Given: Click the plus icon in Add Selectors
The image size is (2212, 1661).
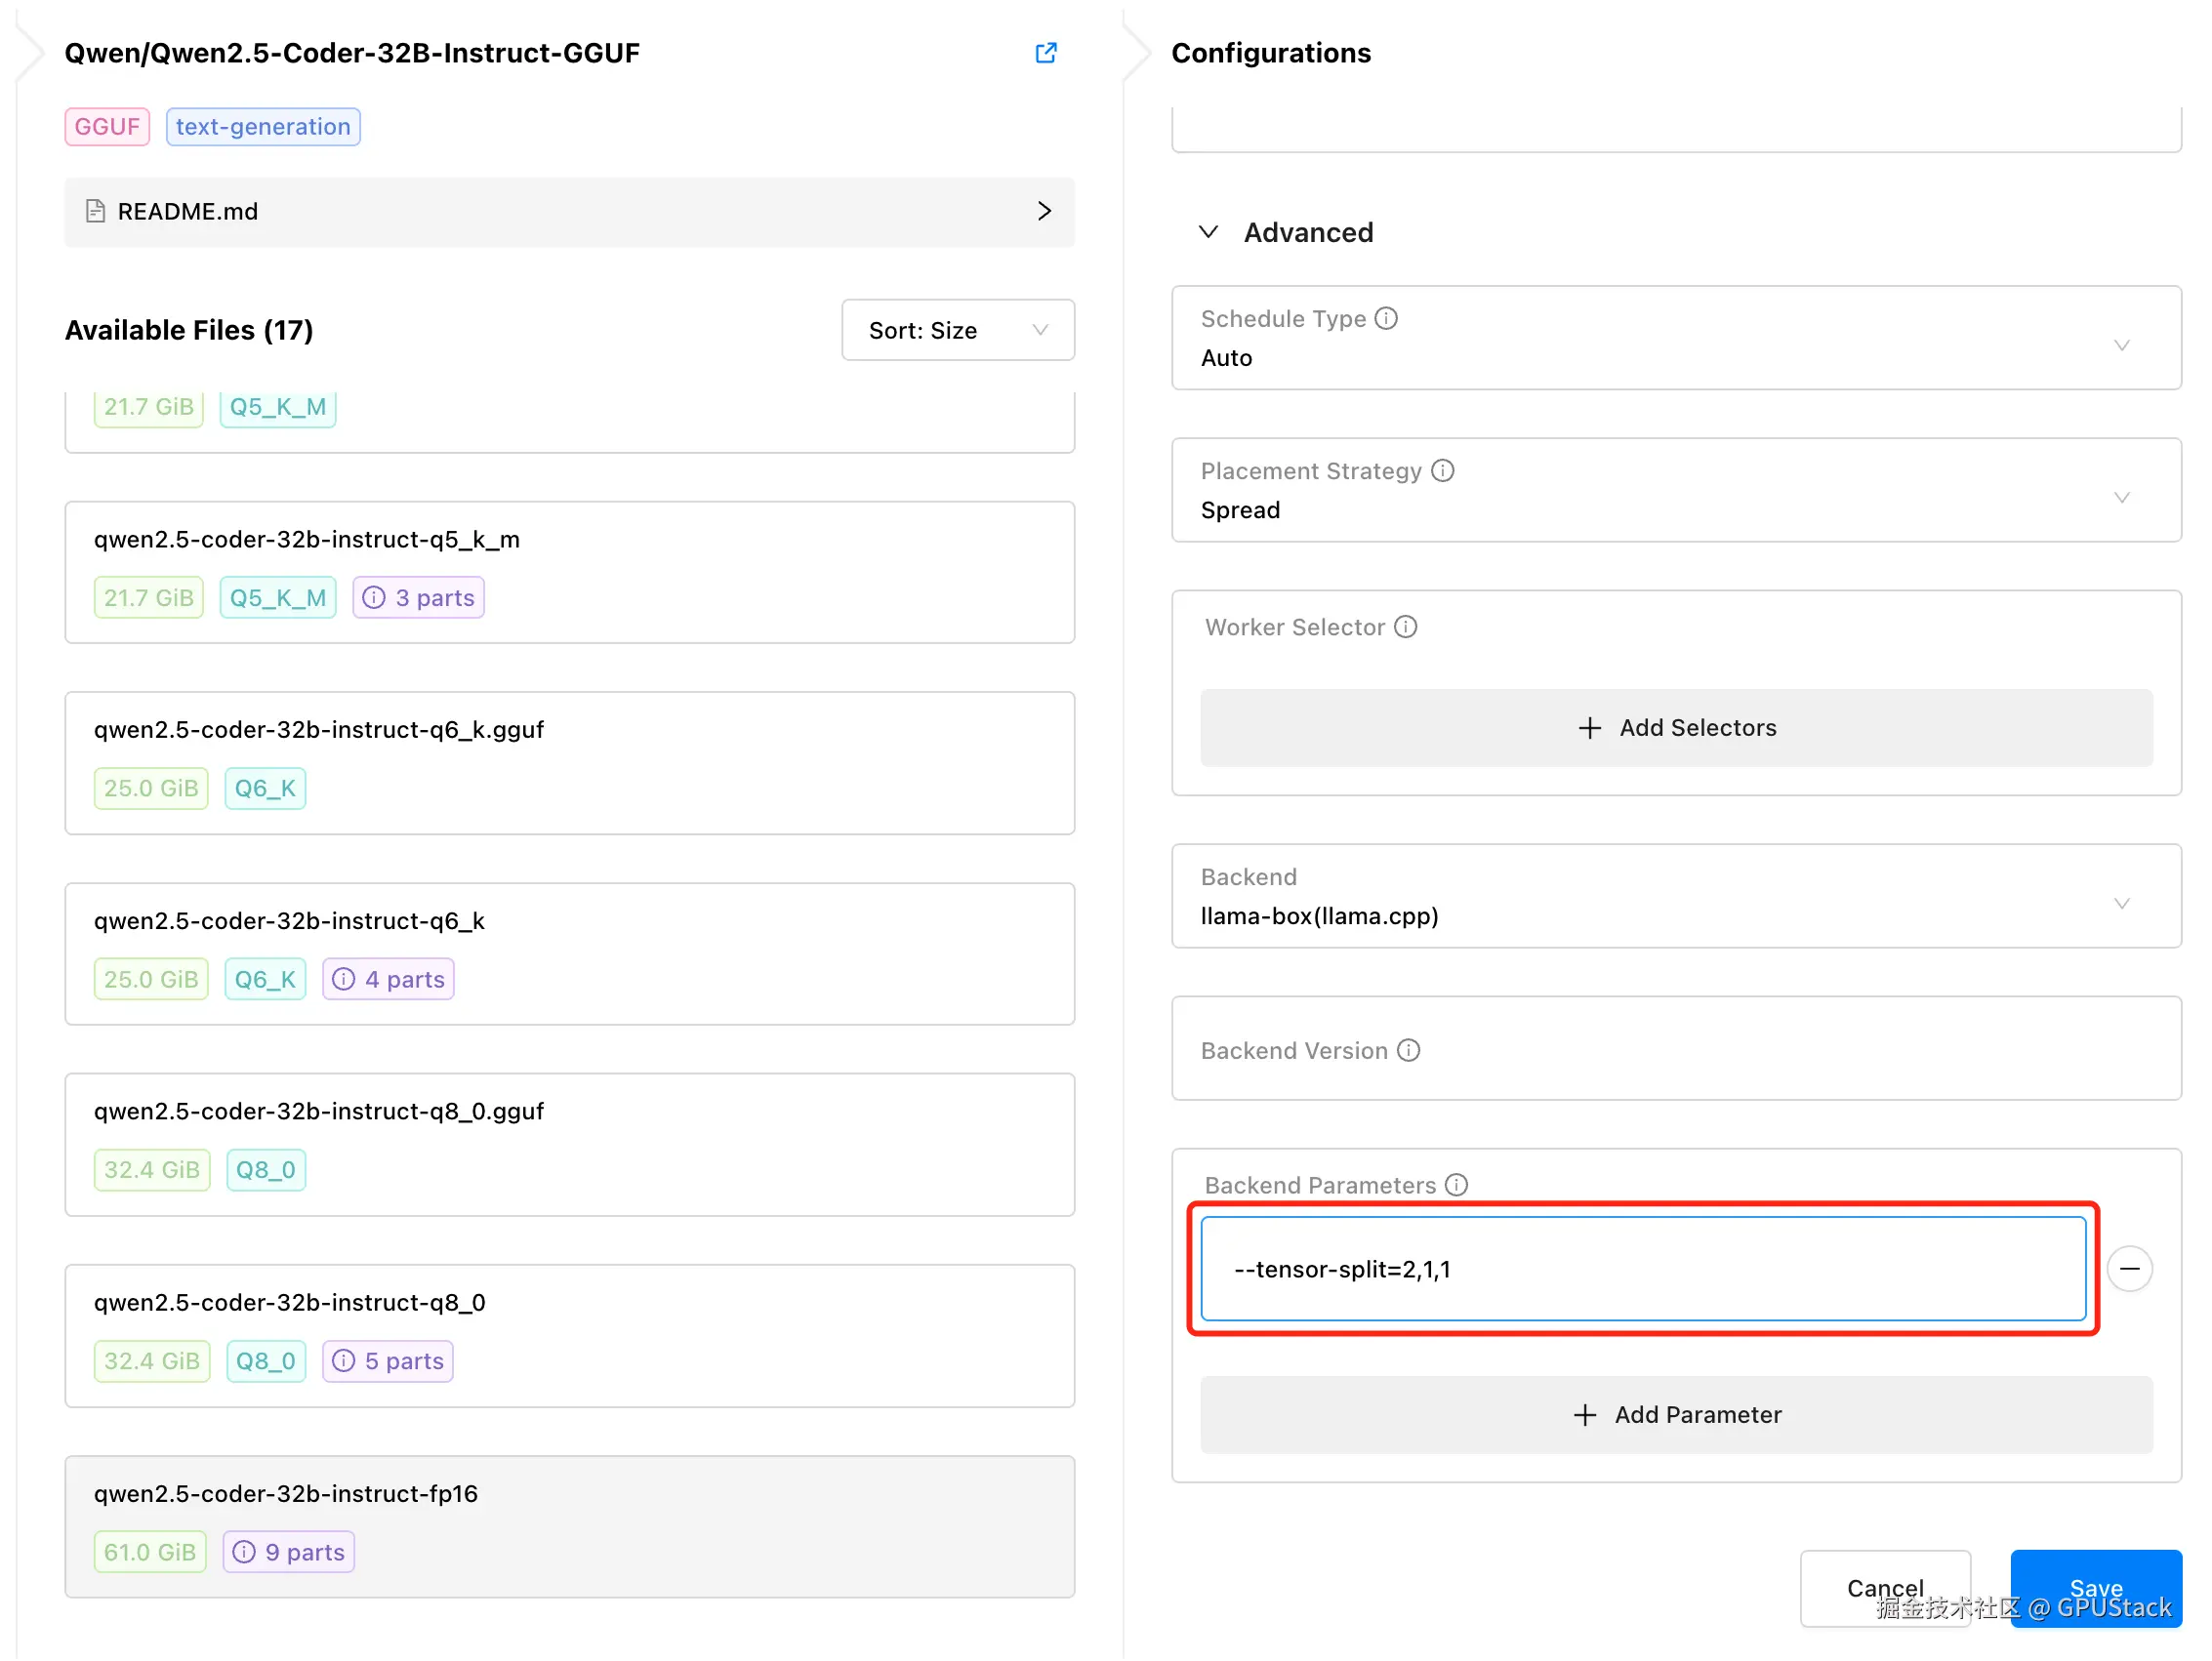Looking at the screenshot, I should (1589, 728).
